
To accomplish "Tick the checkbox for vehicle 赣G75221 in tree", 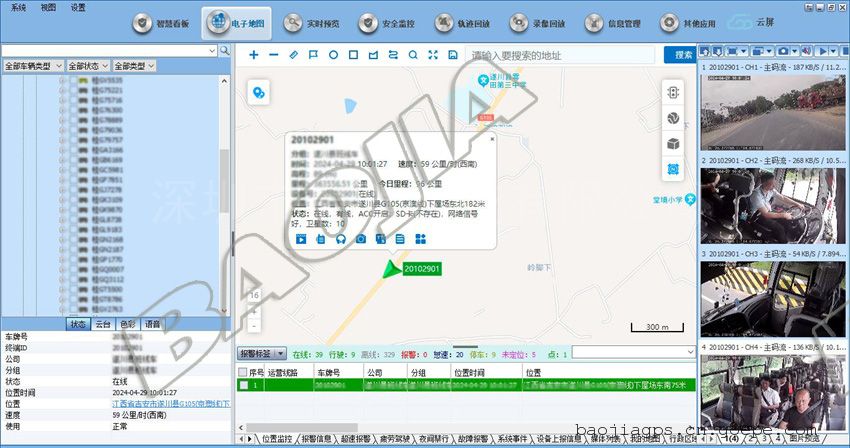I will pyautogui.click(x=71, y=91).
